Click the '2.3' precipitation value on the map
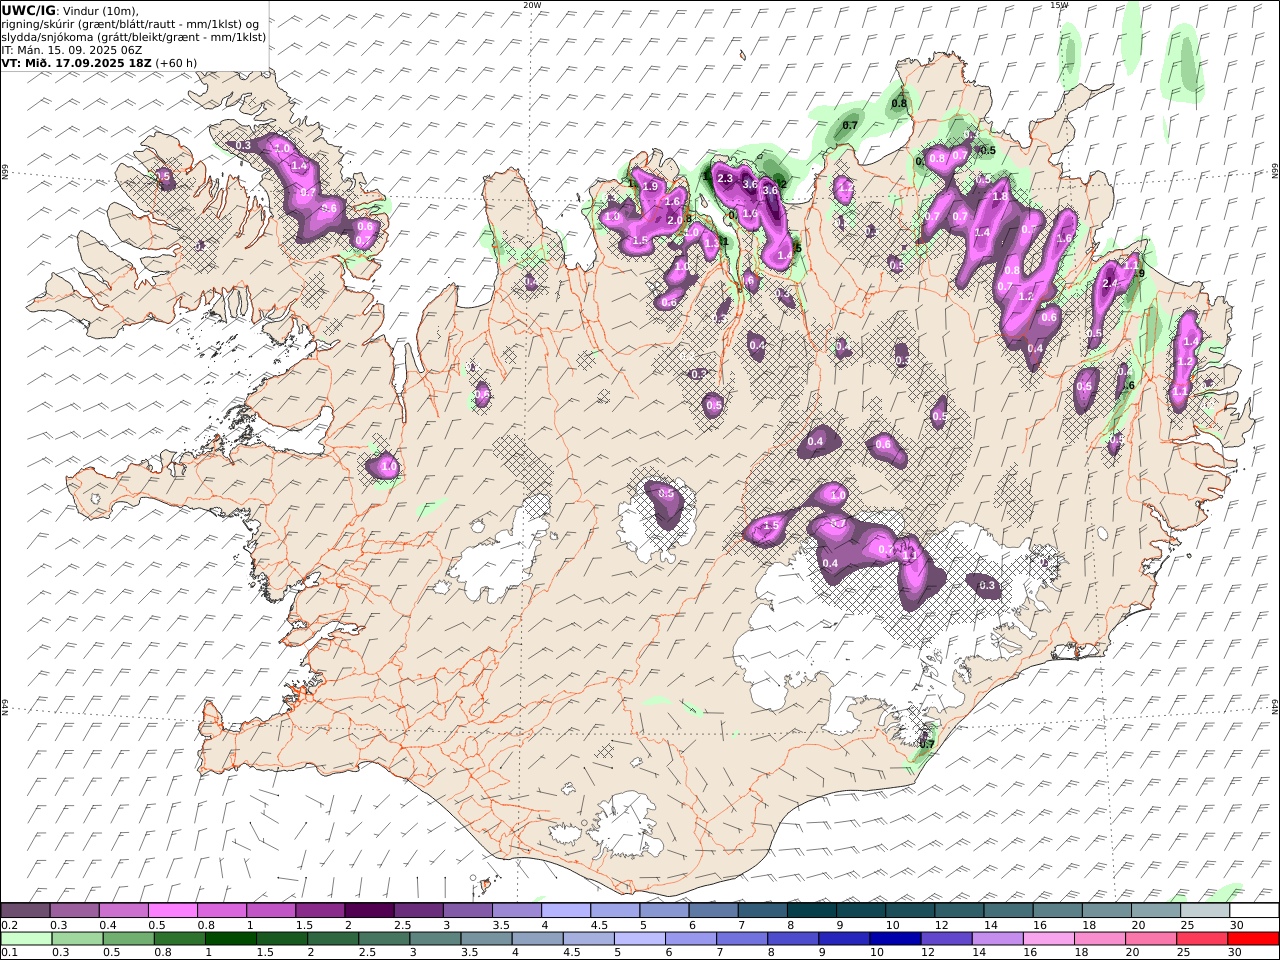The height and width of the screenshot is (960, 1280). (x=726, y=179)
